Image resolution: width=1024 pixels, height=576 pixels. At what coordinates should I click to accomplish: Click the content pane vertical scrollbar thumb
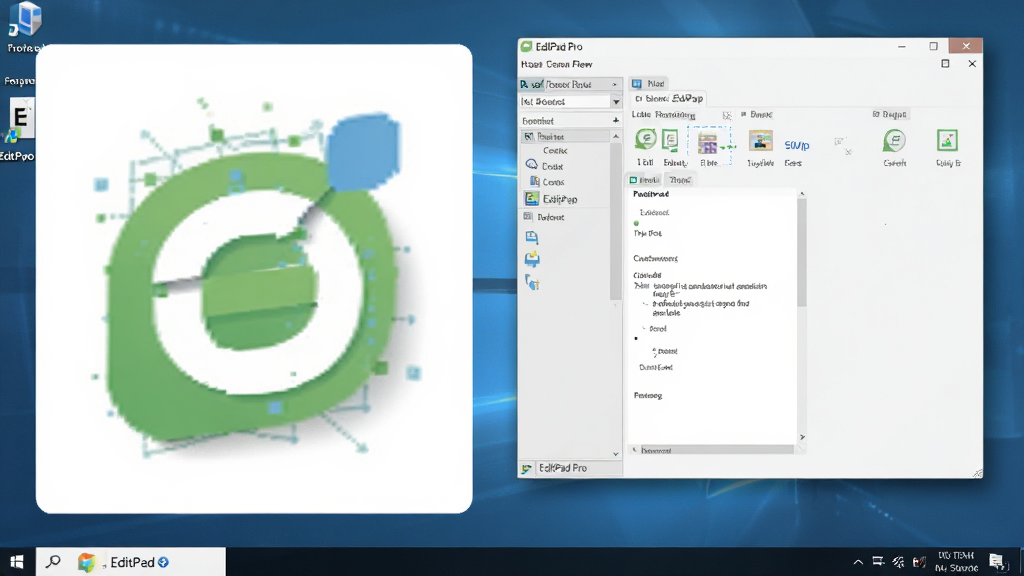pos(802,253)
